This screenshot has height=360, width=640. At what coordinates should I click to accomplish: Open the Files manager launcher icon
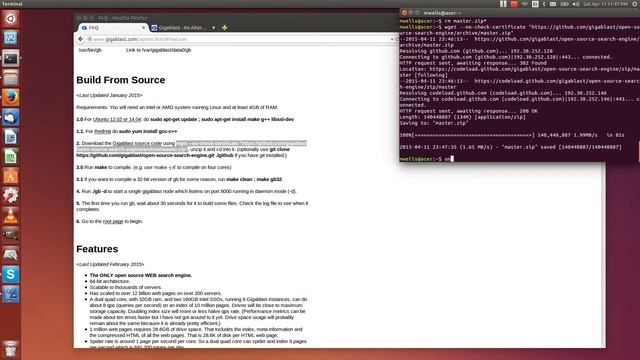point(11,78)
